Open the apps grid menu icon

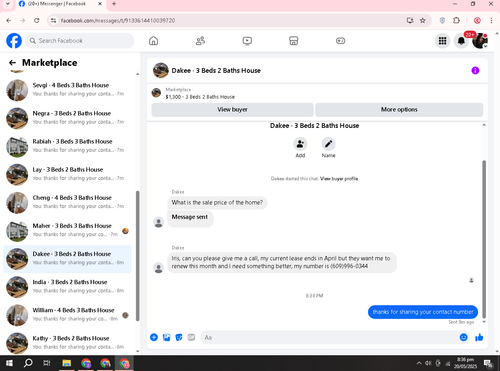coord(442,41)
